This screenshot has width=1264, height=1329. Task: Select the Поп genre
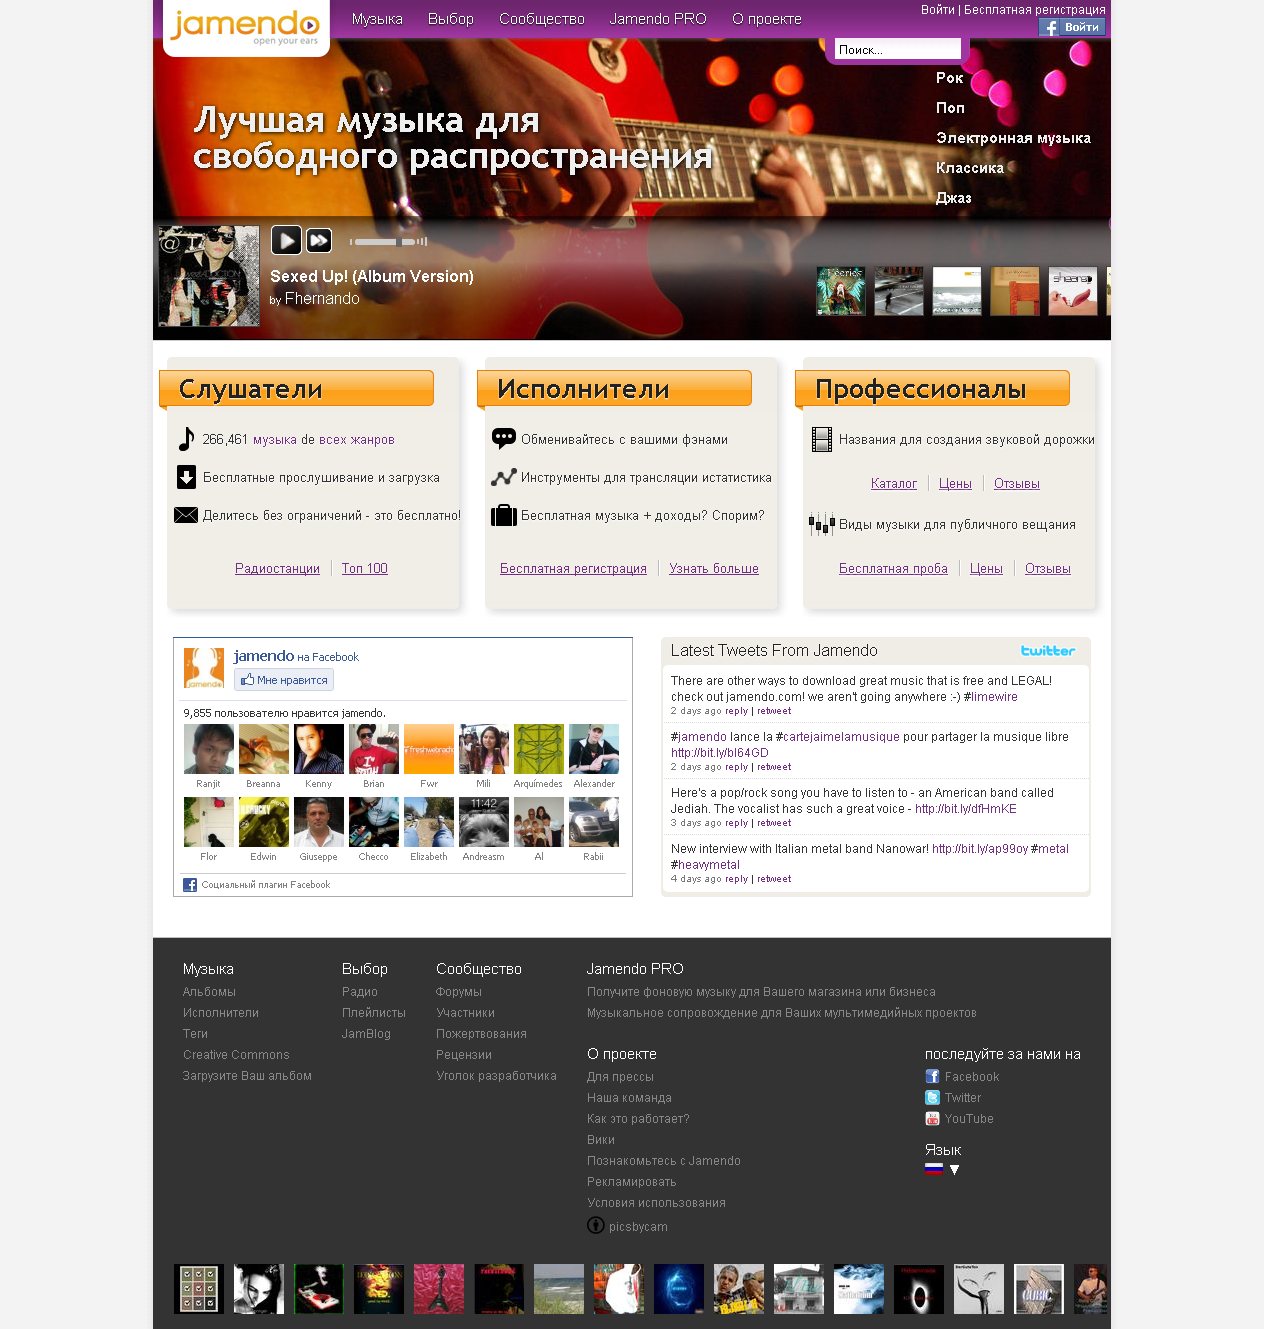coord(950,108)
